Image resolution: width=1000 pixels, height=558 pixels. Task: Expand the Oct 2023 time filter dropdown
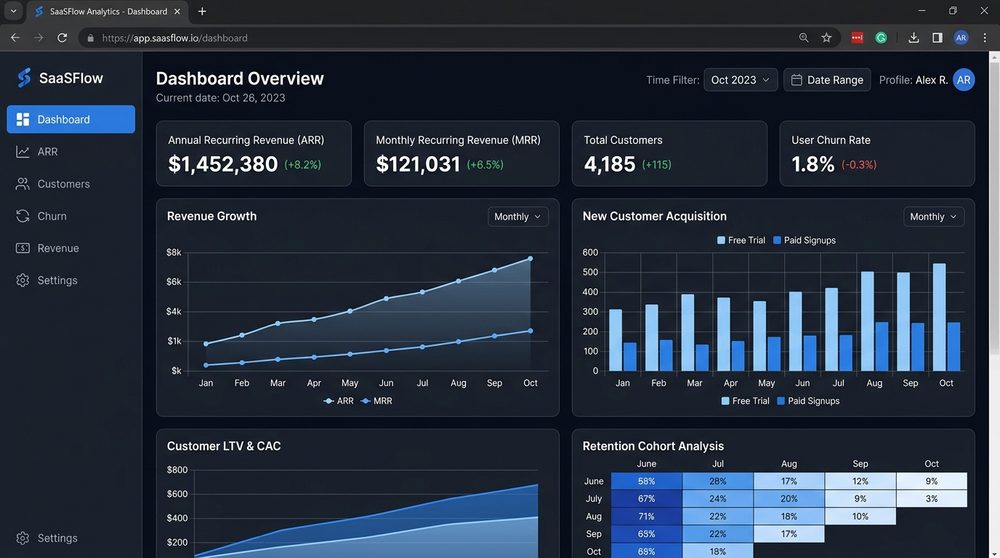click(740, 80)
